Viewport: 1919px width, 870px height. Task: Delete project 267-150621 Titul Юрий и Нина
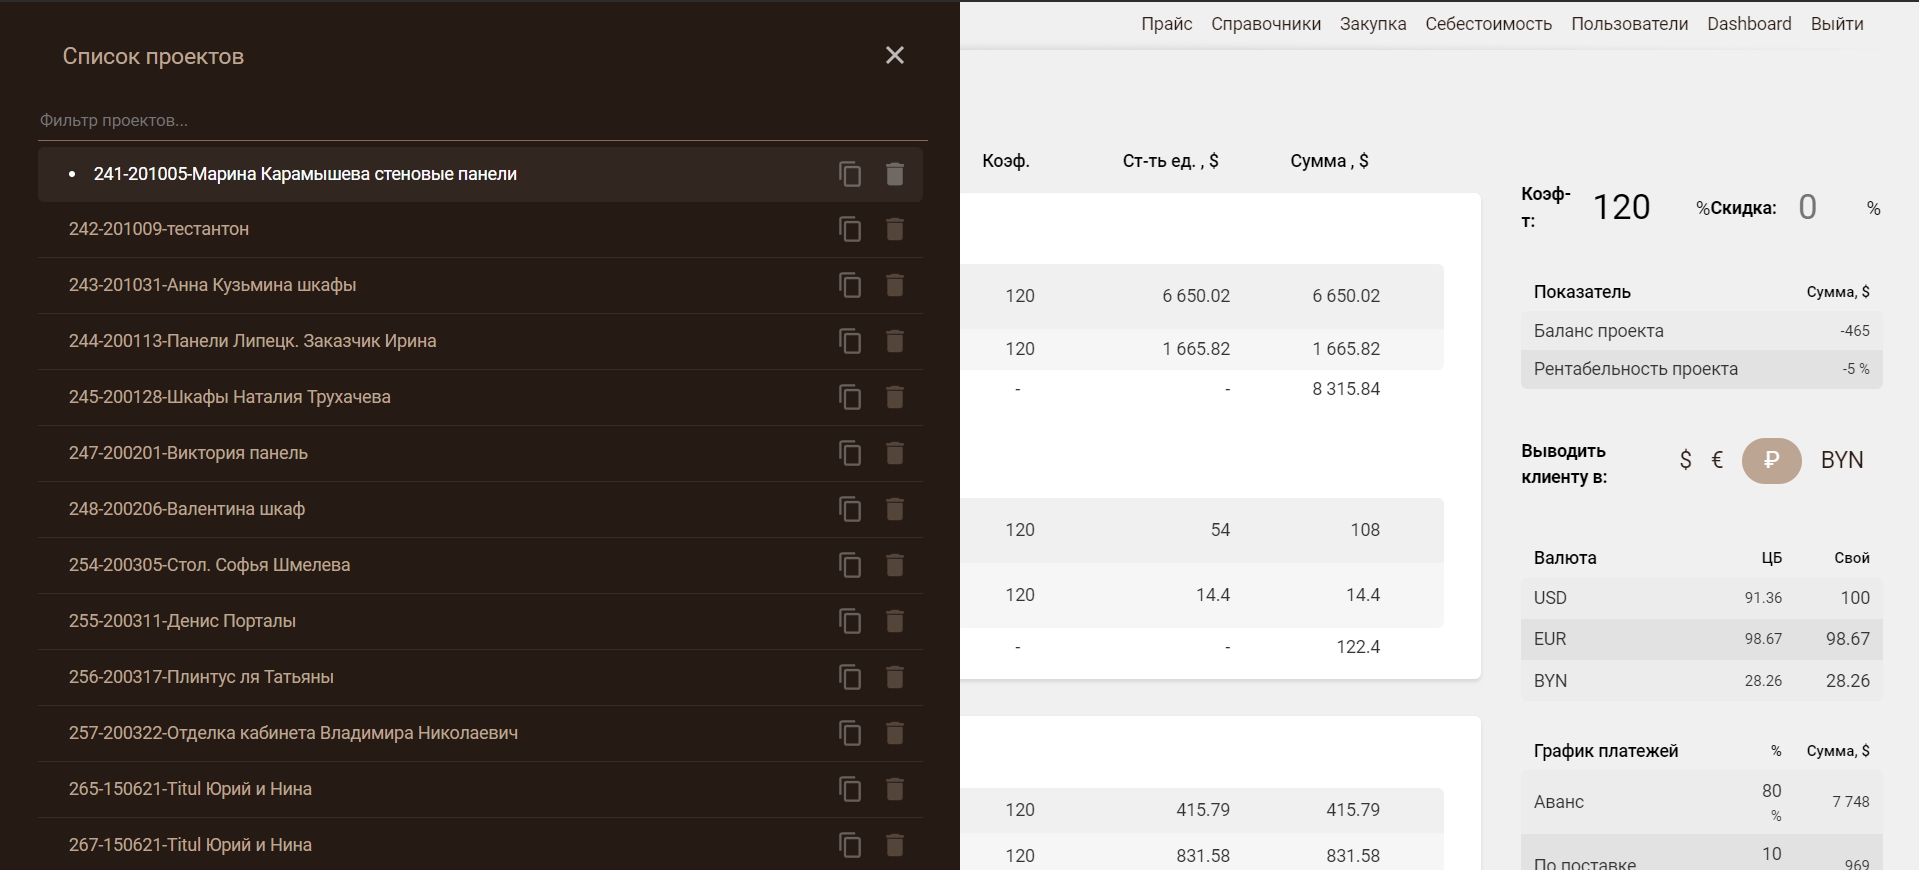[895, 846]
